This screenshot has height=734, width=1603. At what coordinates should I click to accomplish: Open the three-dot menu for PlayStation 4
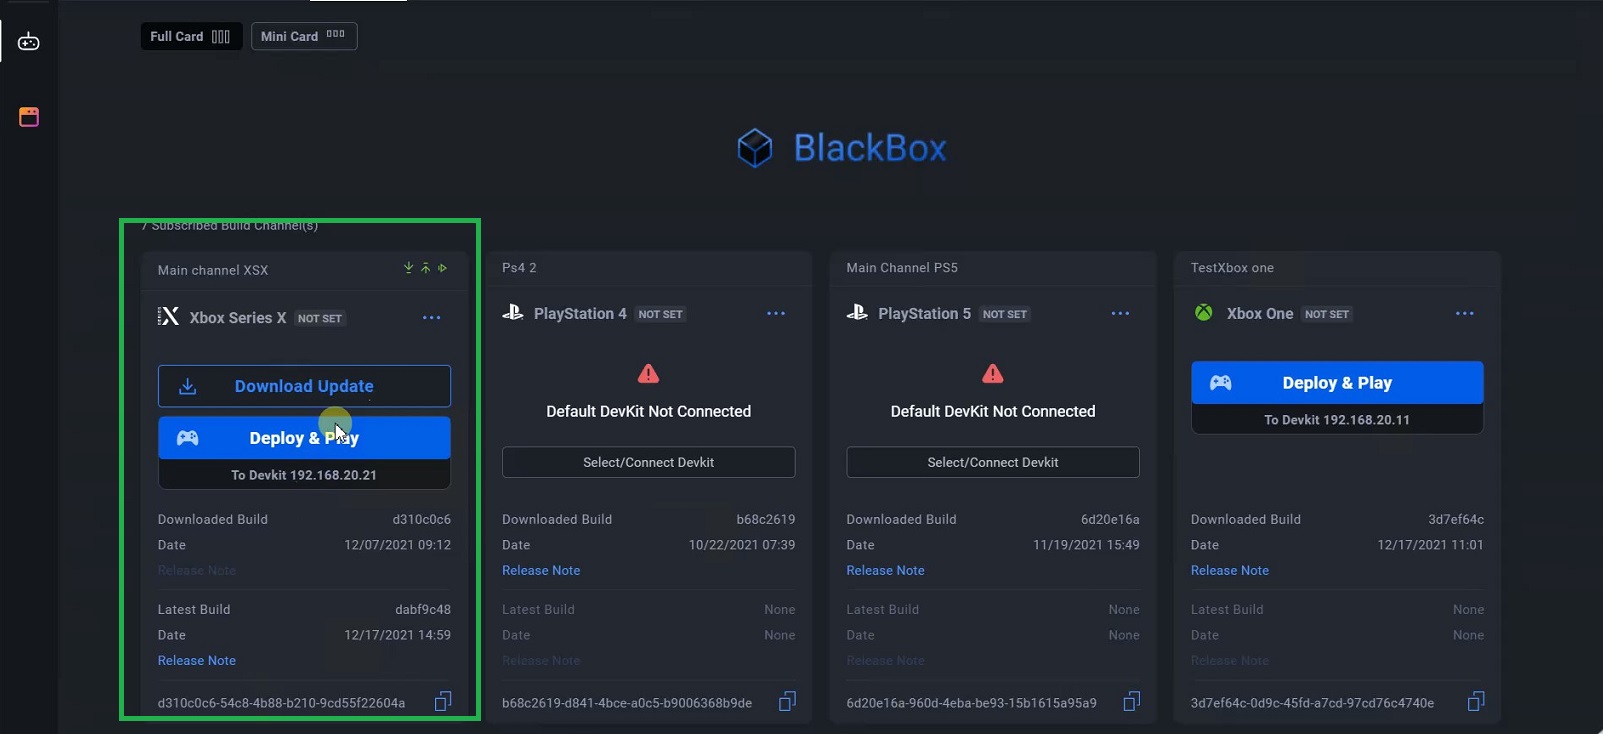(x=776, y=314)
